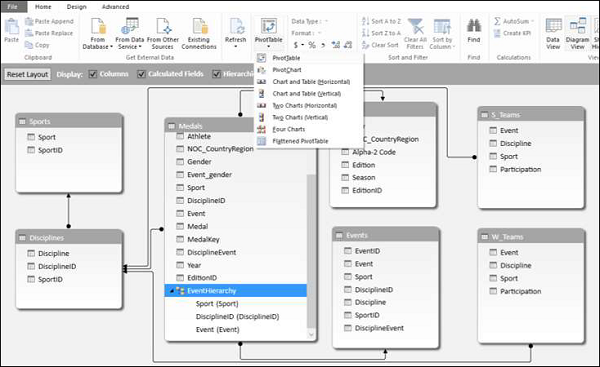The image size is (600, 367).
Task: Select the Disciplines table header
Action: click(x=69, y=238)
